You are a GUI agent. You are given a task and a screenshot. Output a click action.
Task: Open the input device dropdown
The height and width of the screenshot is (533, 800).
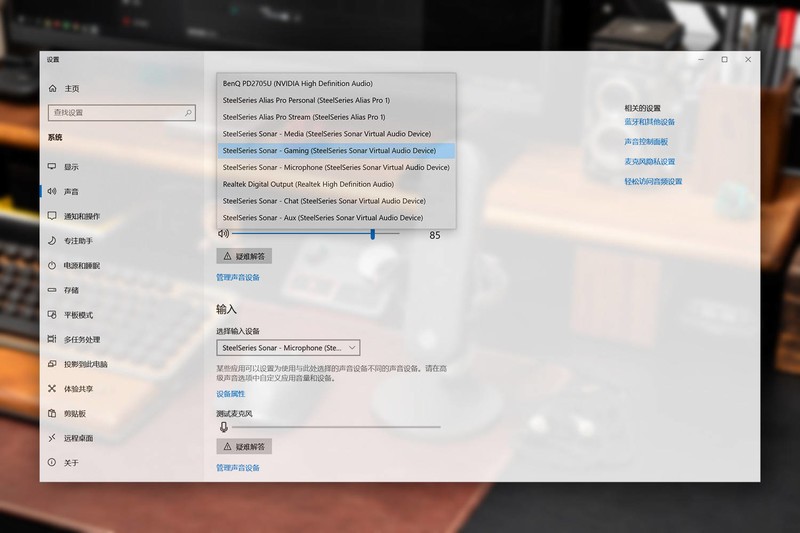[x=288, y=348]
